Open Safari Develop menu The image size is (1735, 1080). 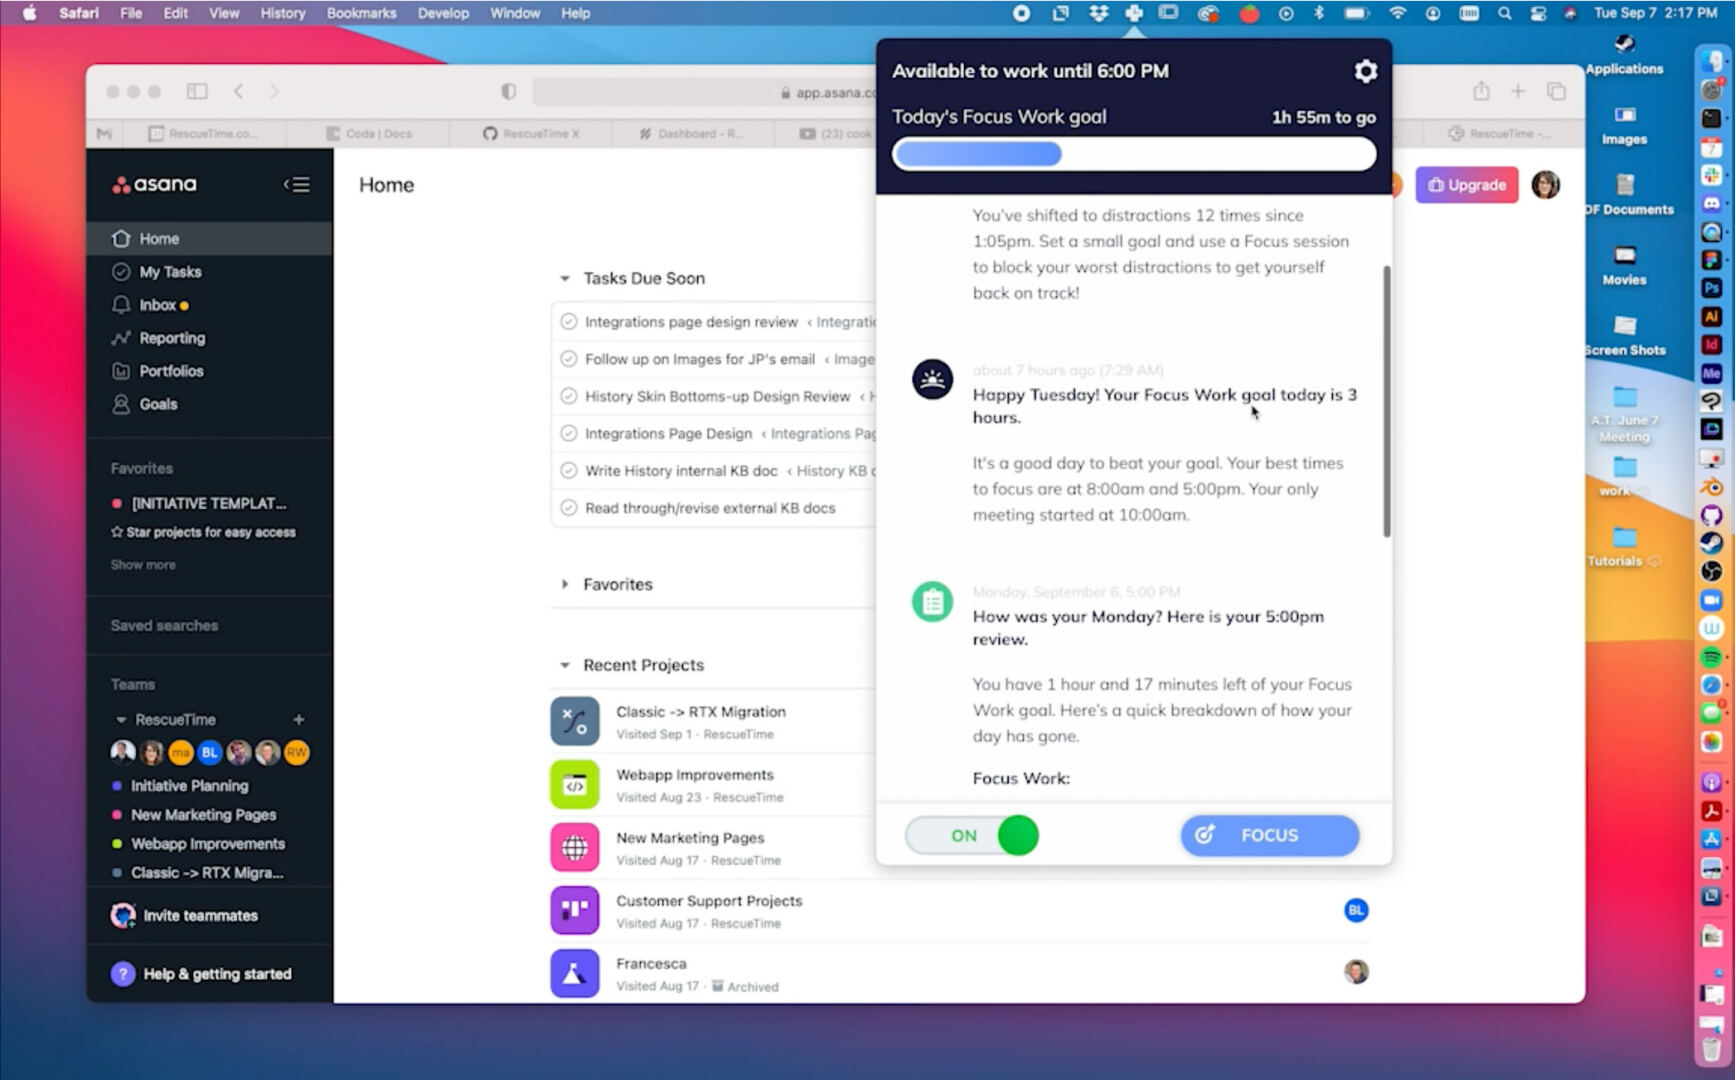[x=443, y=13]
